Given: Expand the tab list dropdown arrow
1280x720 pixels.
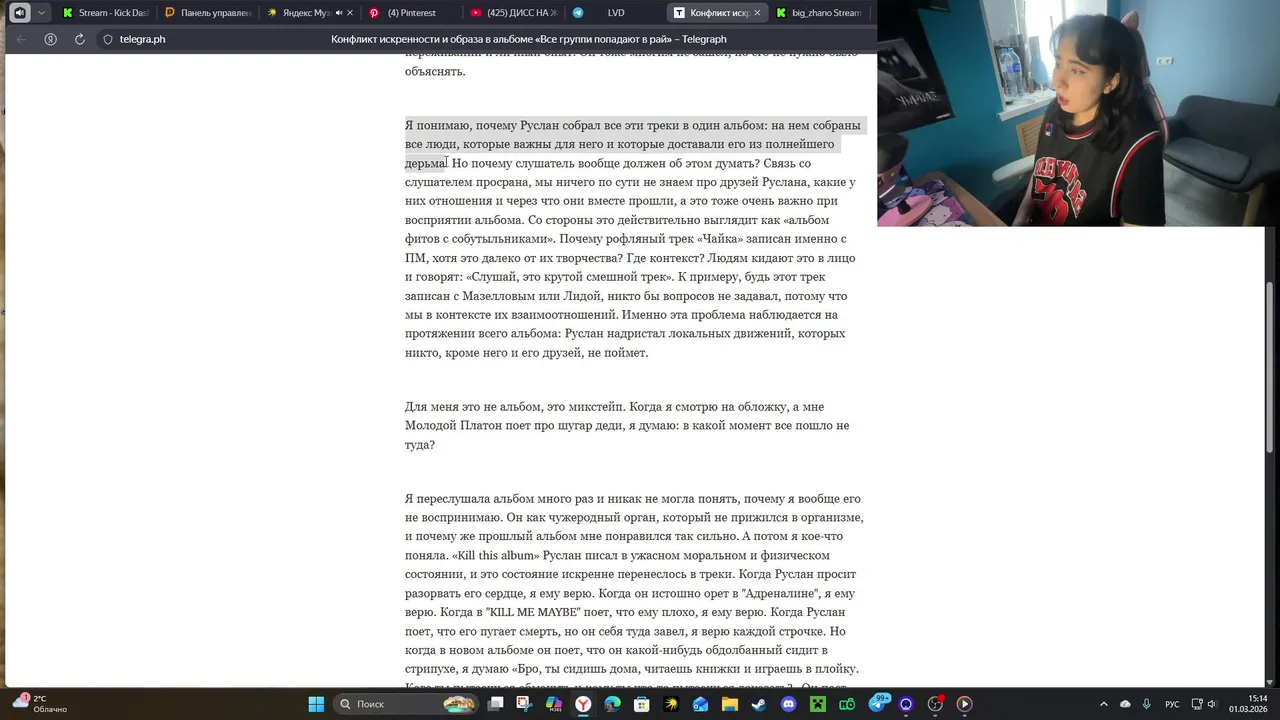Looking at the screenshot, I should coord(41,13).
